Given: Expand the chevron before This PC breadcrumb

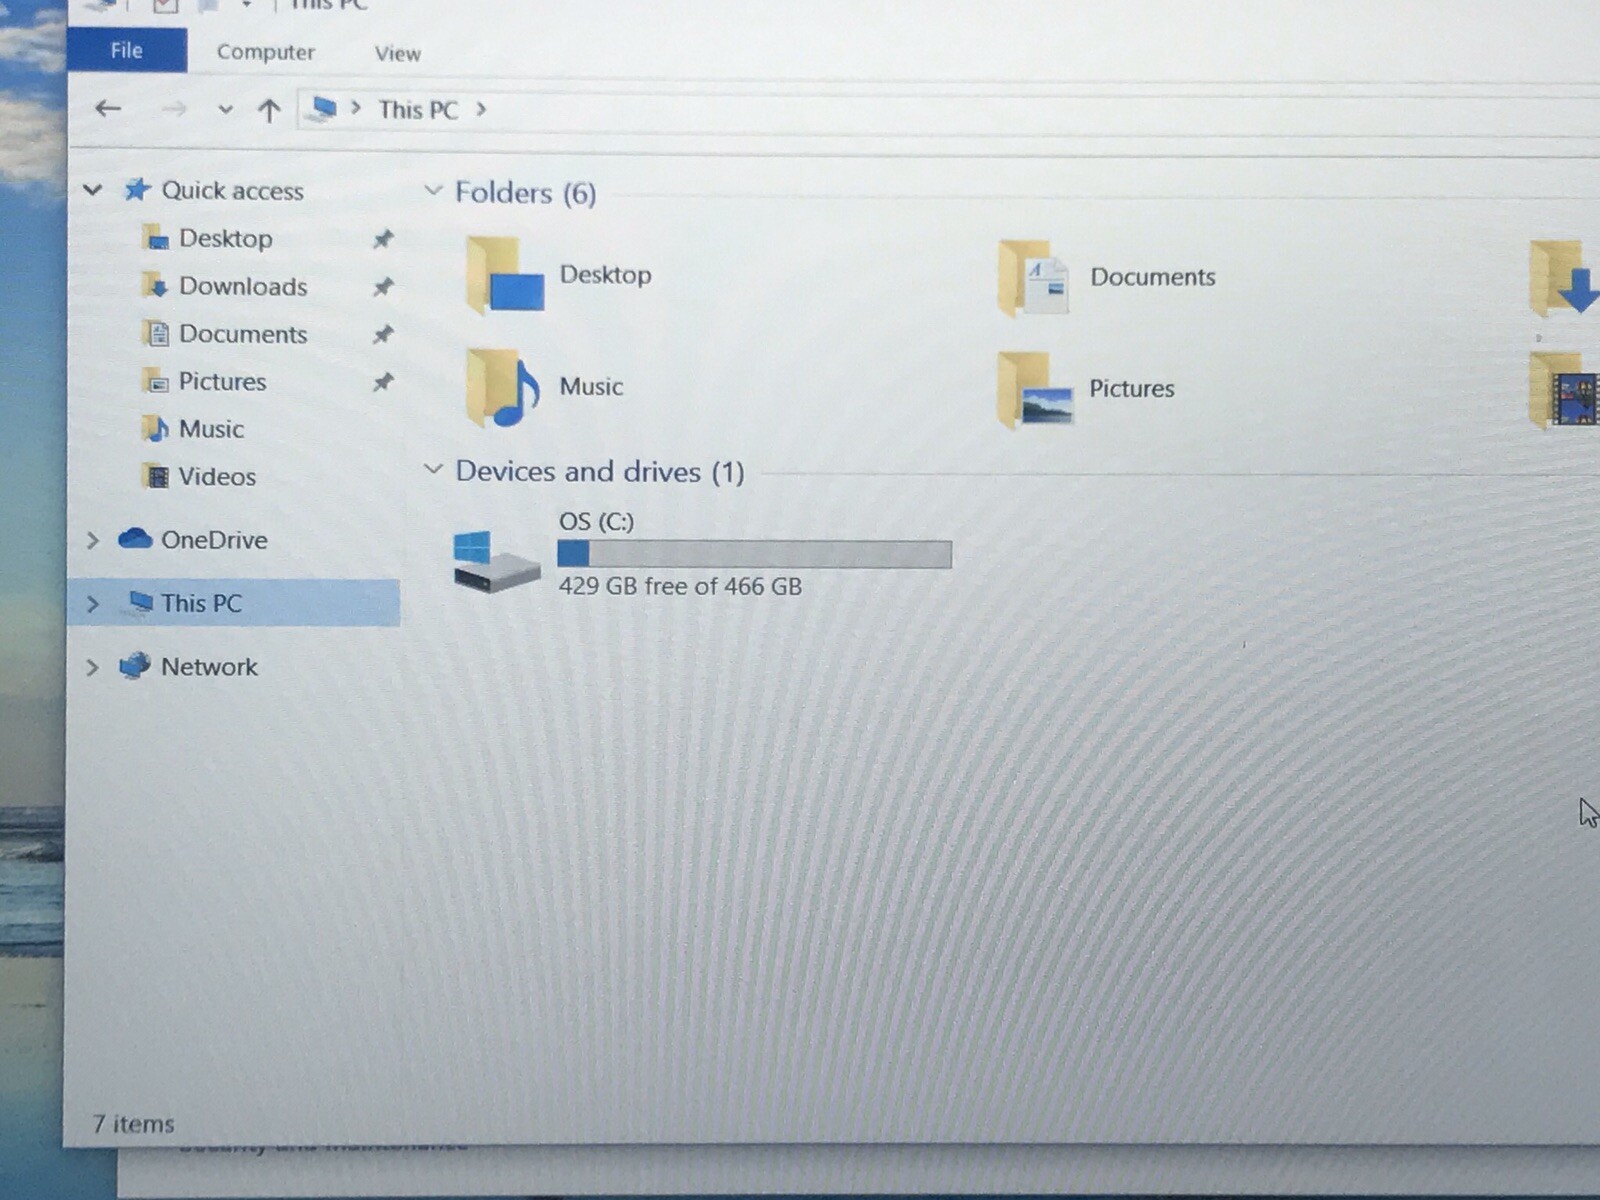Looking at the screenshot, I should pyautogui.click(x=356, y=108).
